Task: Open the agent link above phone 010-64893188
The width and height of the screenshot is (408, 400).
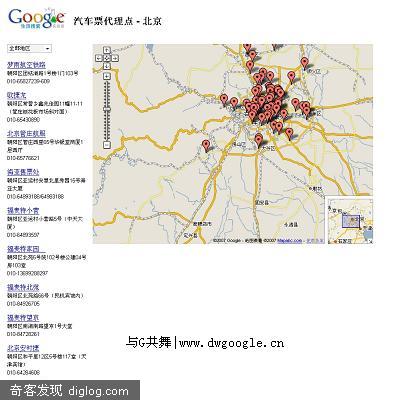Action: point(23,172)
